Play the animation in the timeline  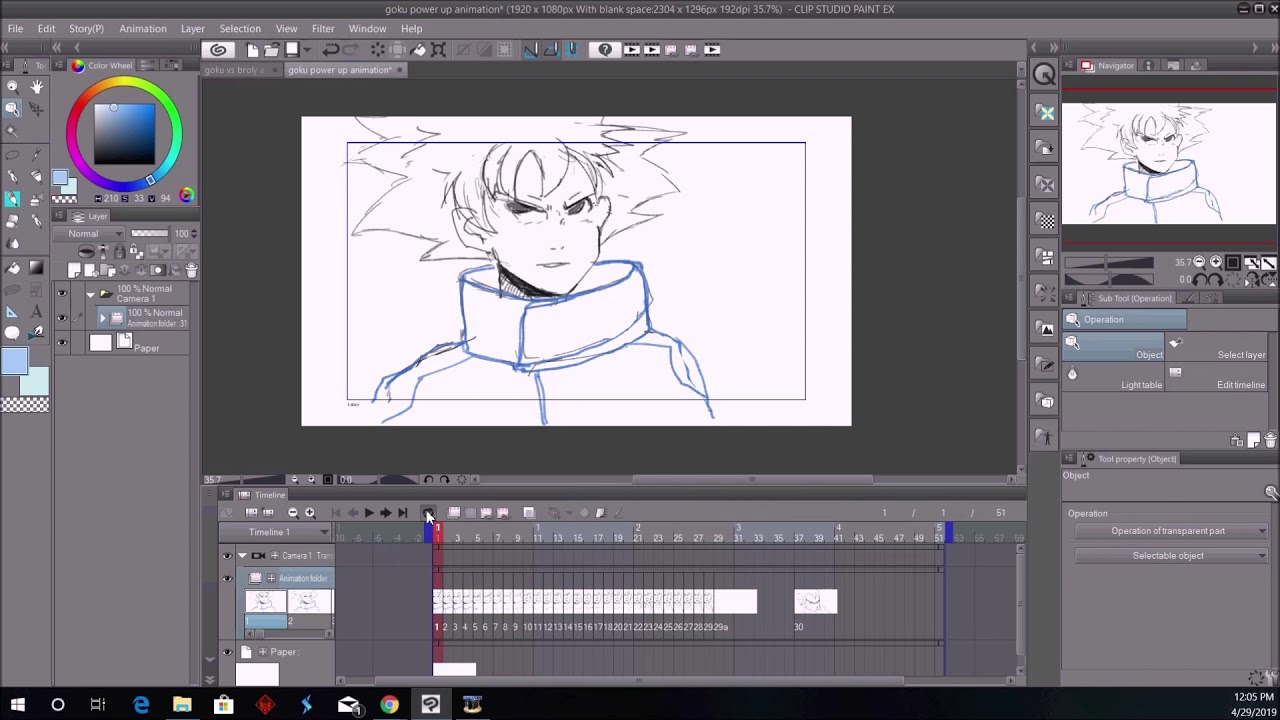pos(369,513)
